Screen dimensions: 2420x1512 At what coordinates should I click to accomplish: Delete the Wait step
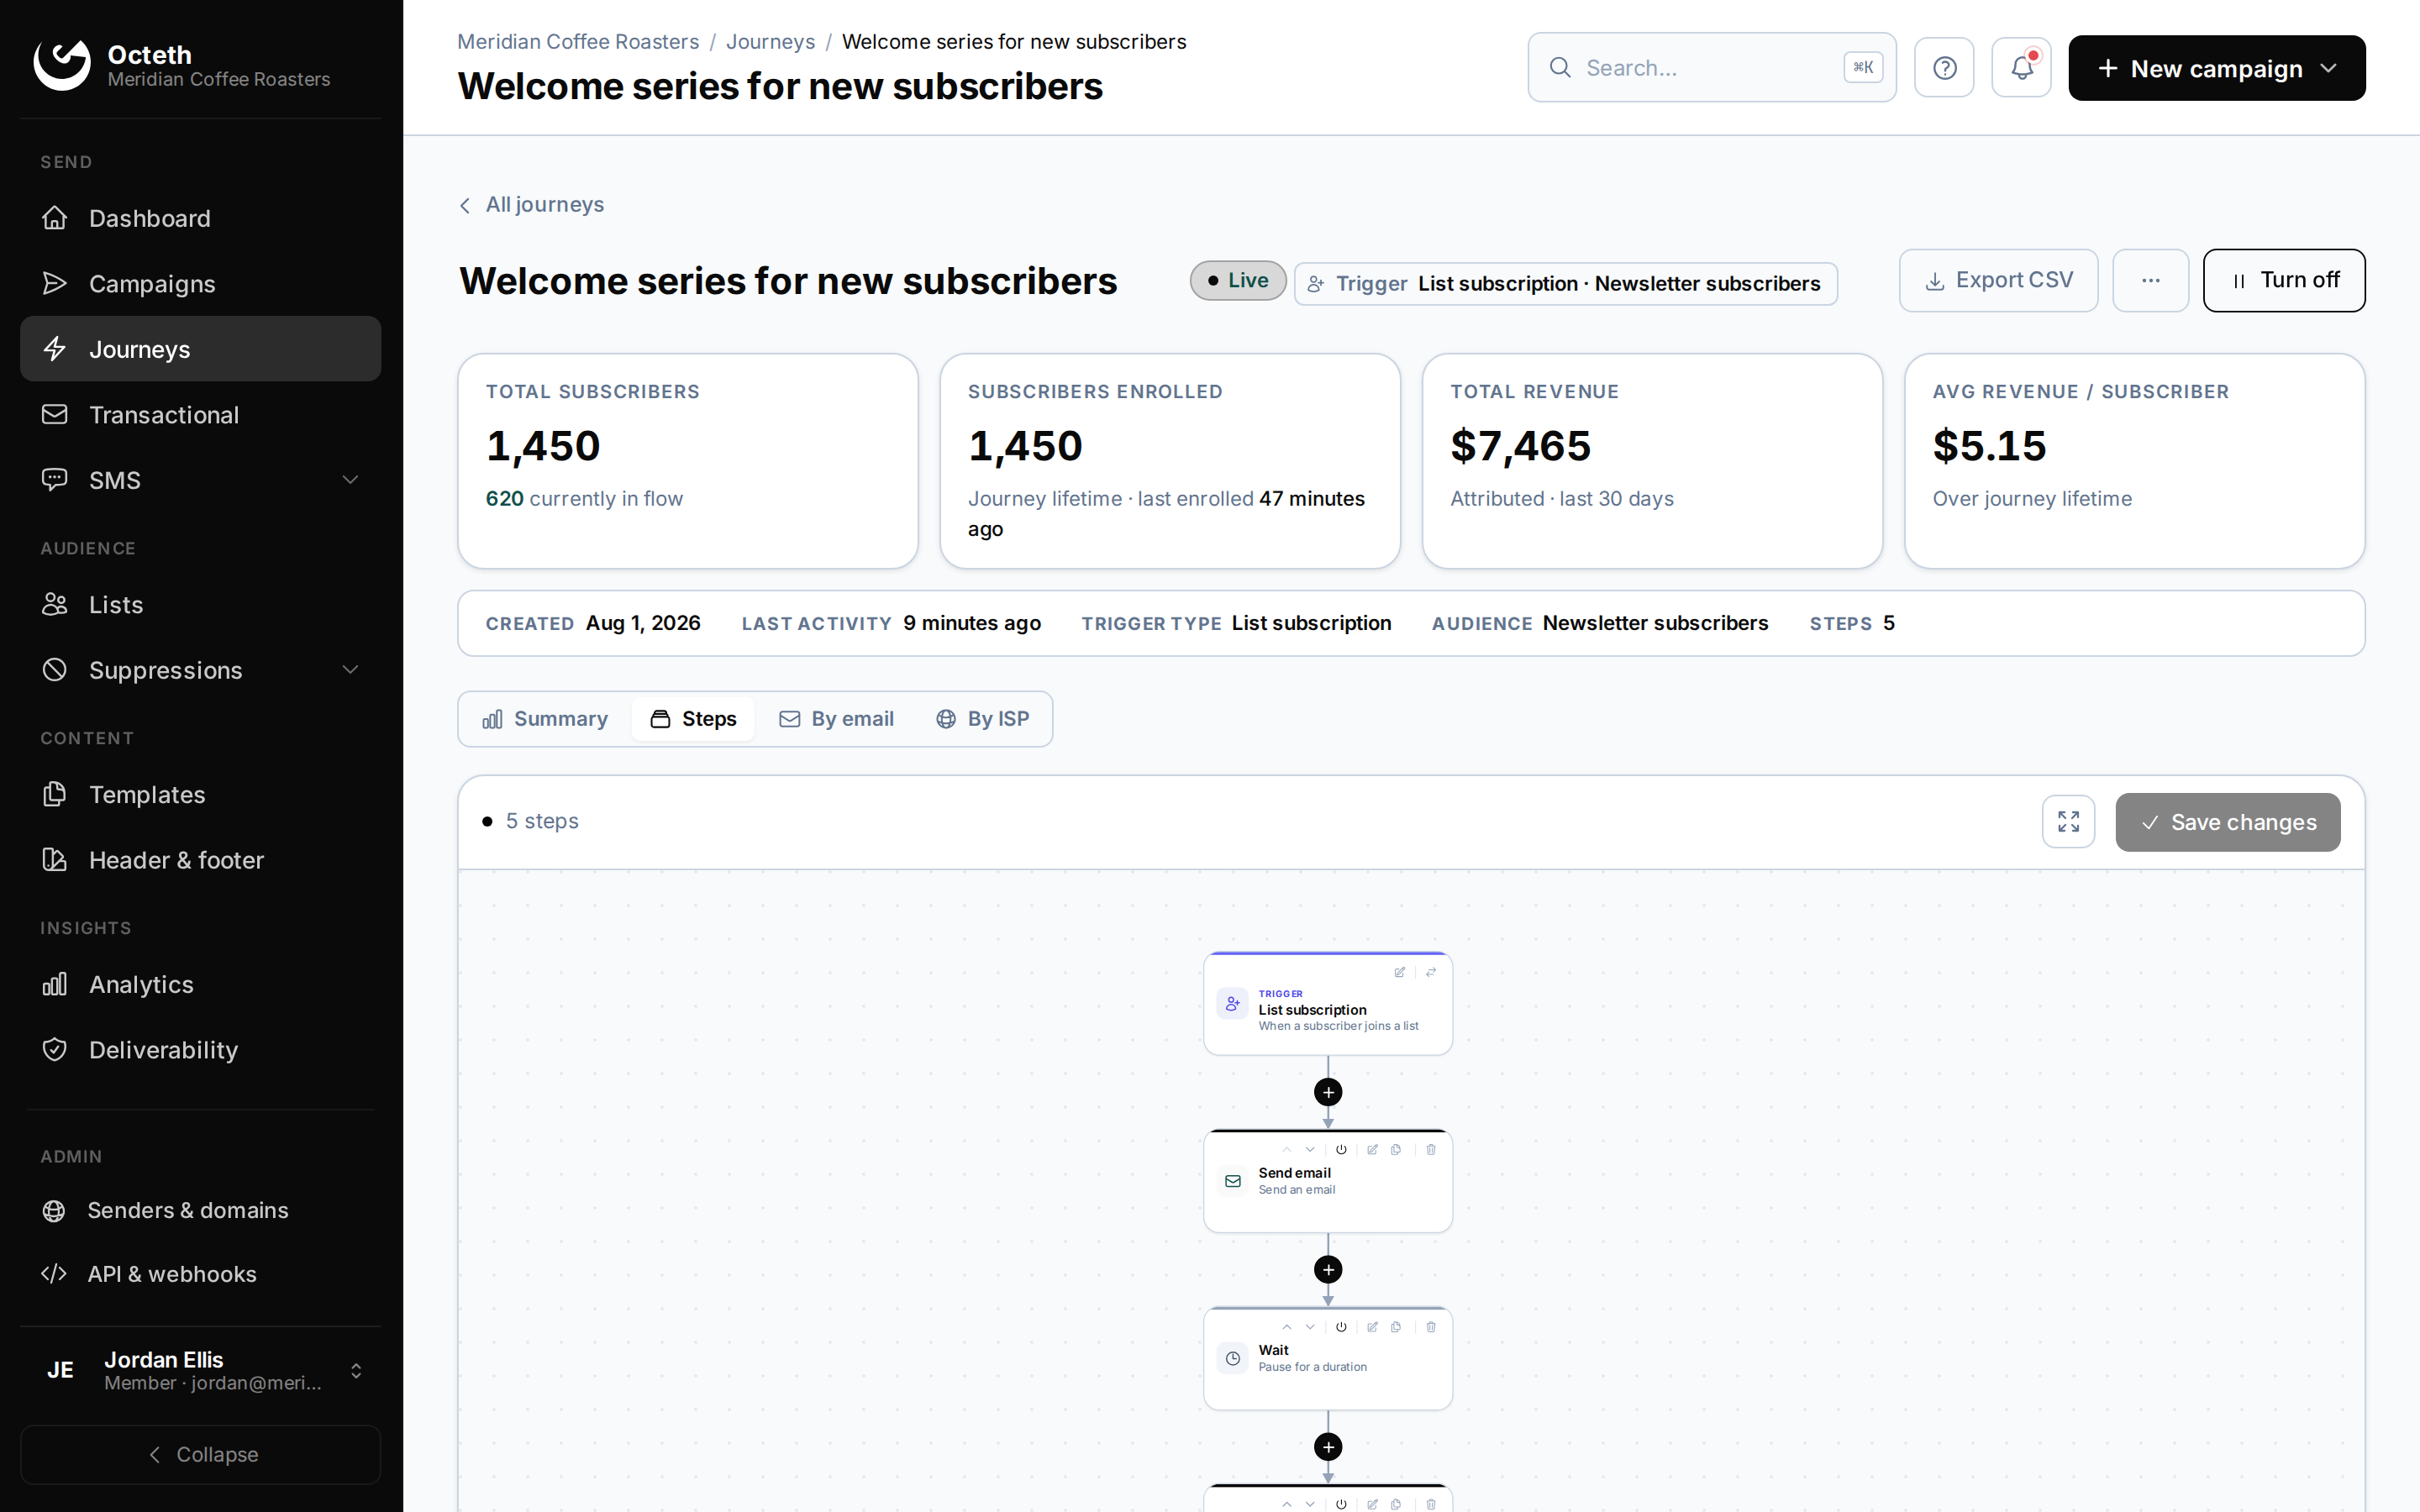coord(1431,1327)
